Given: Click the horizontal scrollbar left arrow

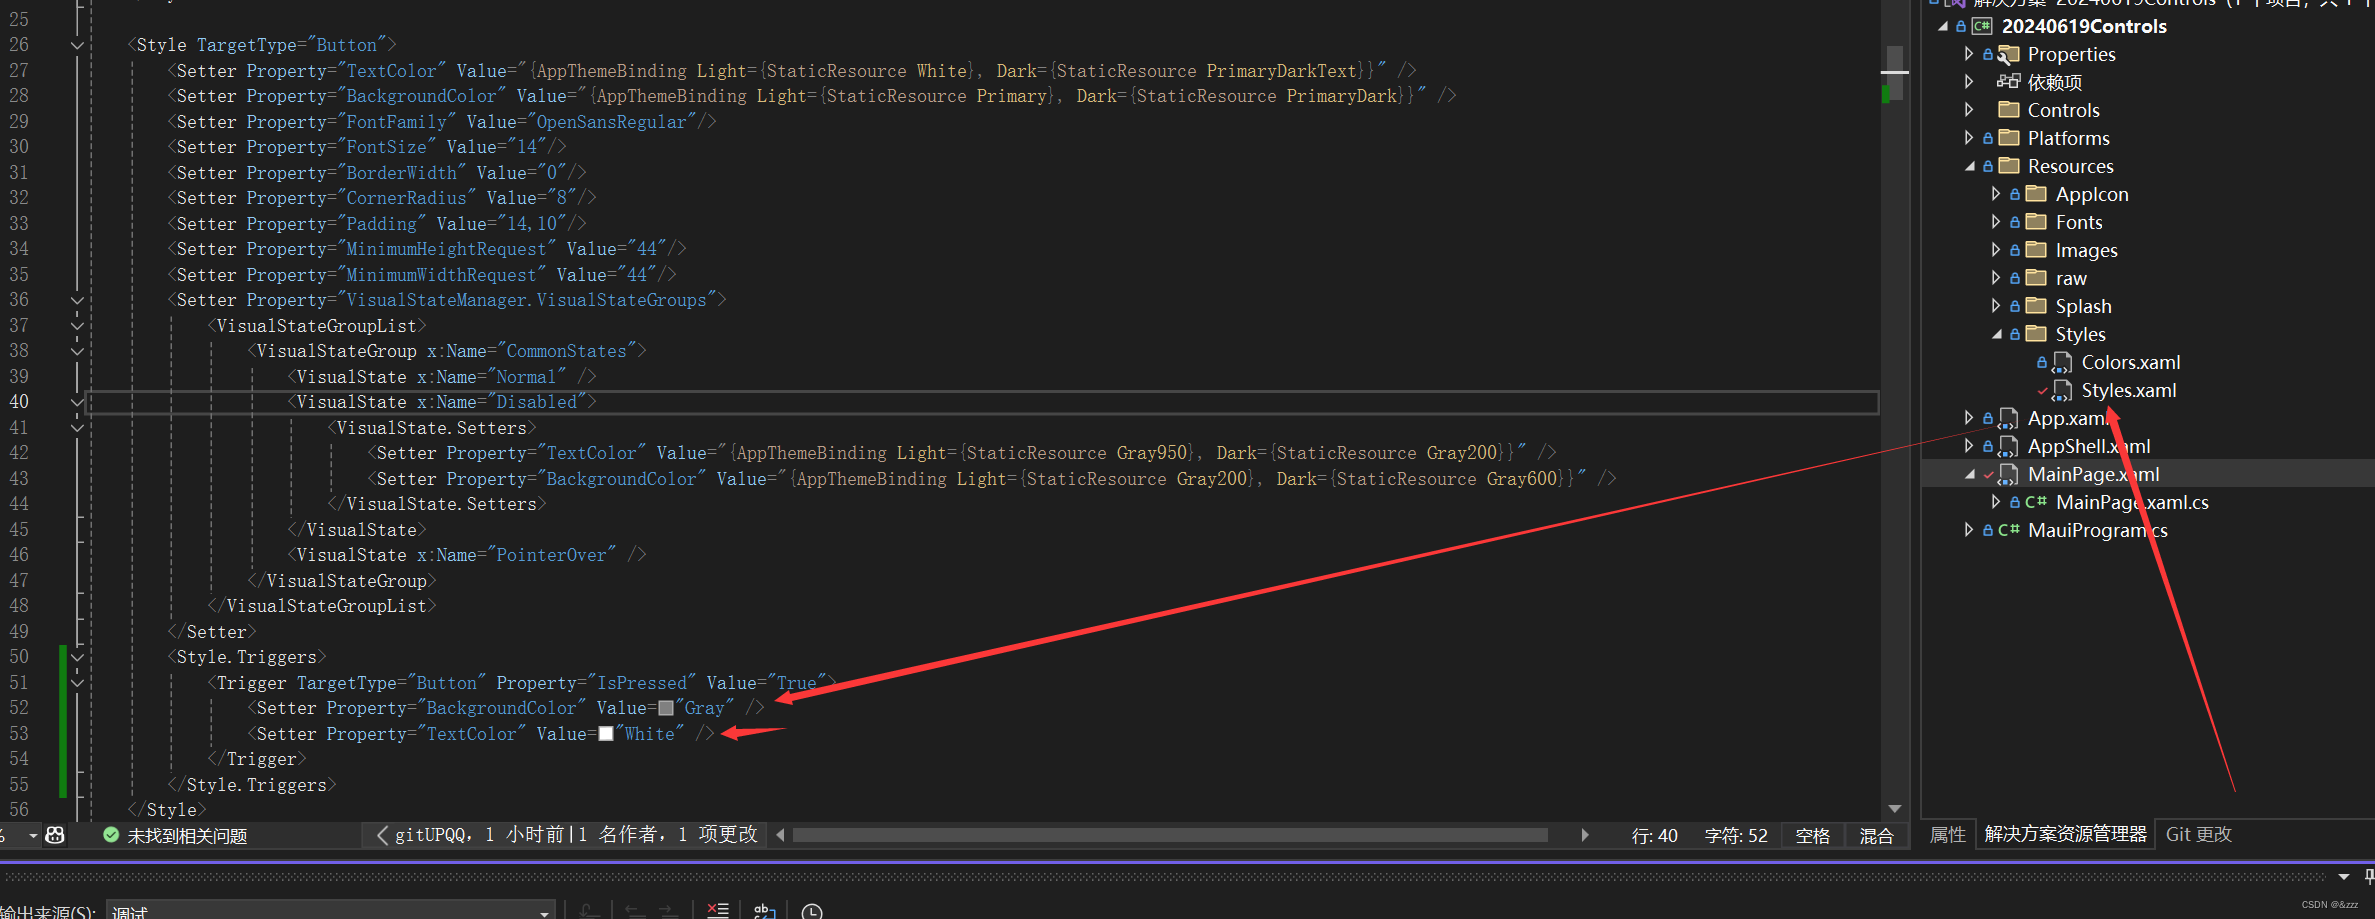Looking at the screenshot, I should tap(780, 835).
